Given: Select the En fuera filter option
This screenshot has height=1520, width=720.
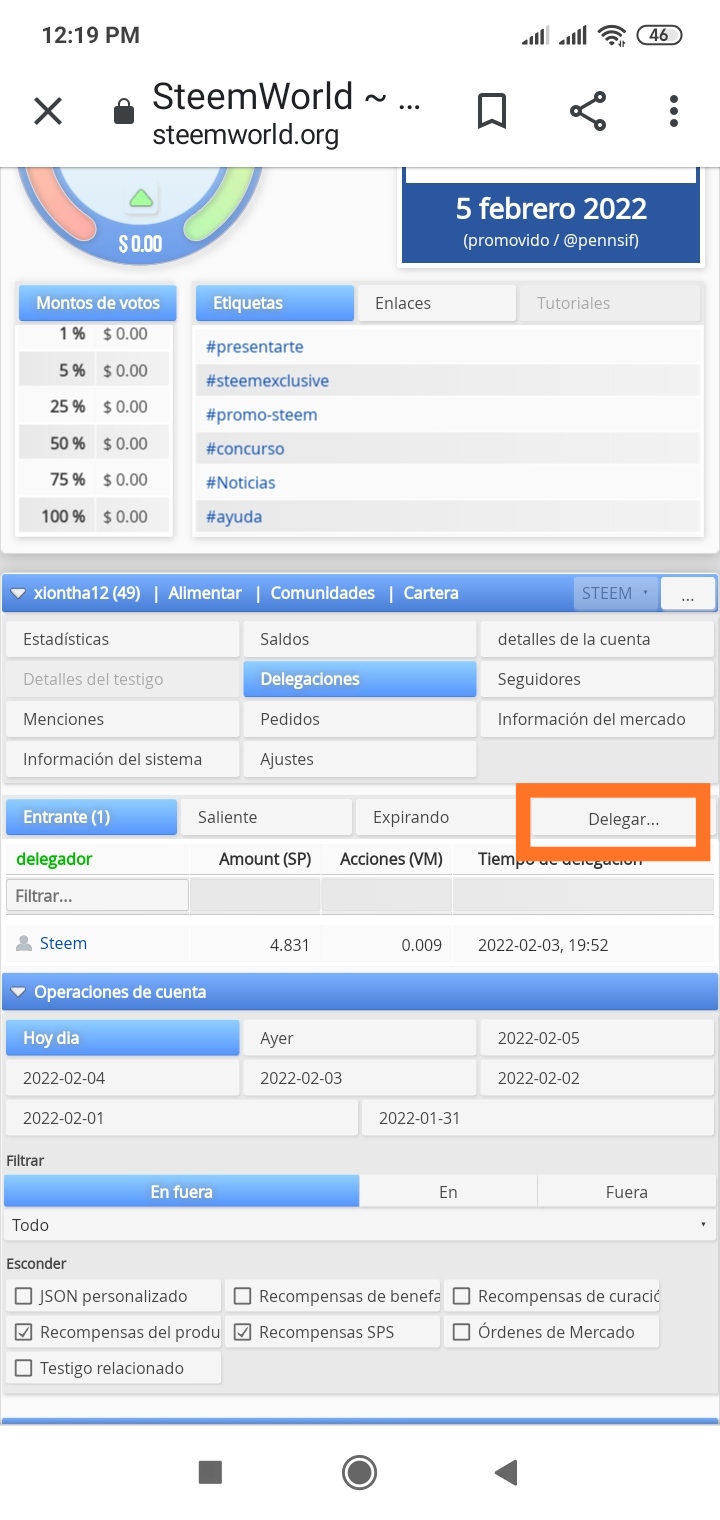Looking at the screenshot, I should click(181, 1191).
